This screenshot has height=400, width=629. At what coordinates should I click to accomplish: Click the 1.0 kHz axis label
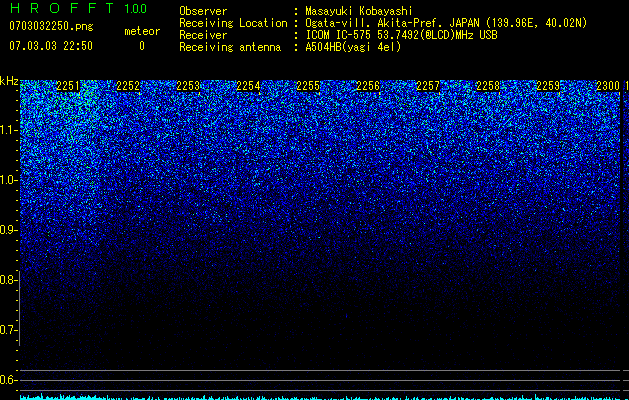8,180
